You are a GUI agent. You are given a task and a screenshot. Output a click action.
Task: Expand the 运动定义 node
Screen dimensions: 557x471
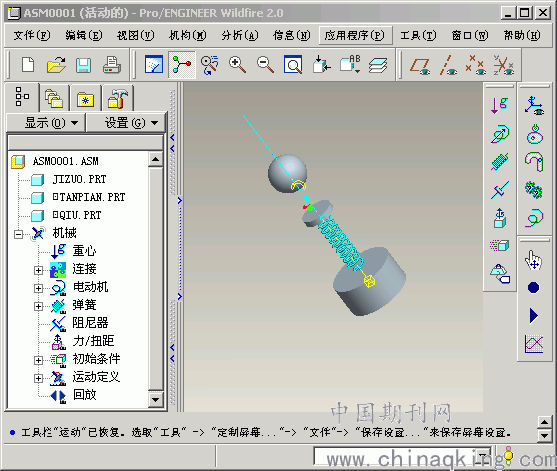point(38,378)
